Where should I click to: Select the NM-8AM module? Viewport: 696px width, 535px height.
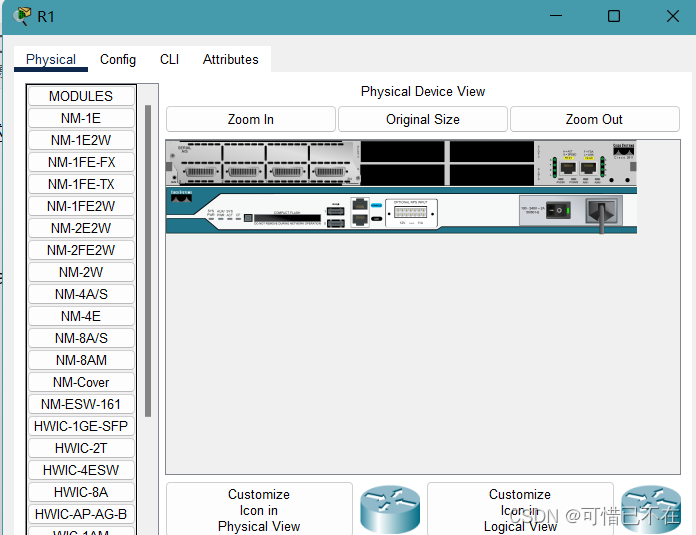pyautogui.click(x=81, y=360)
